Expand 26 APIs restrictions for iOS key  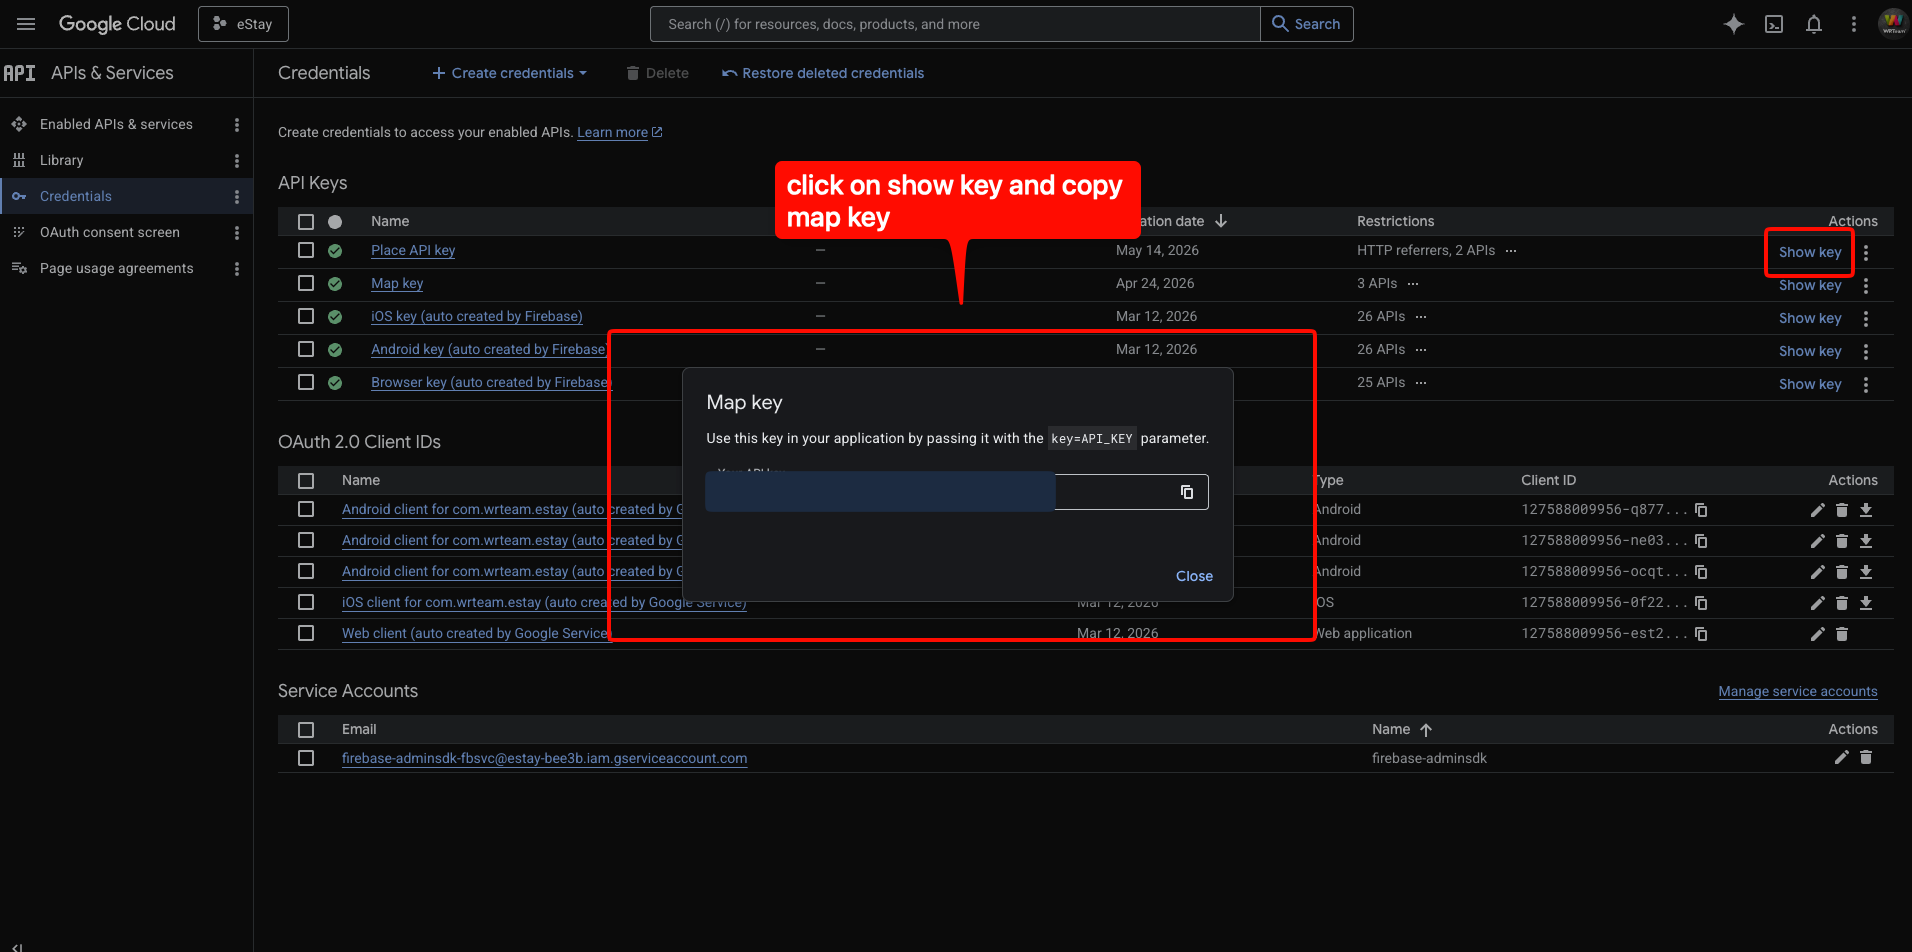pyautogui.click(x=1421, y=317)
